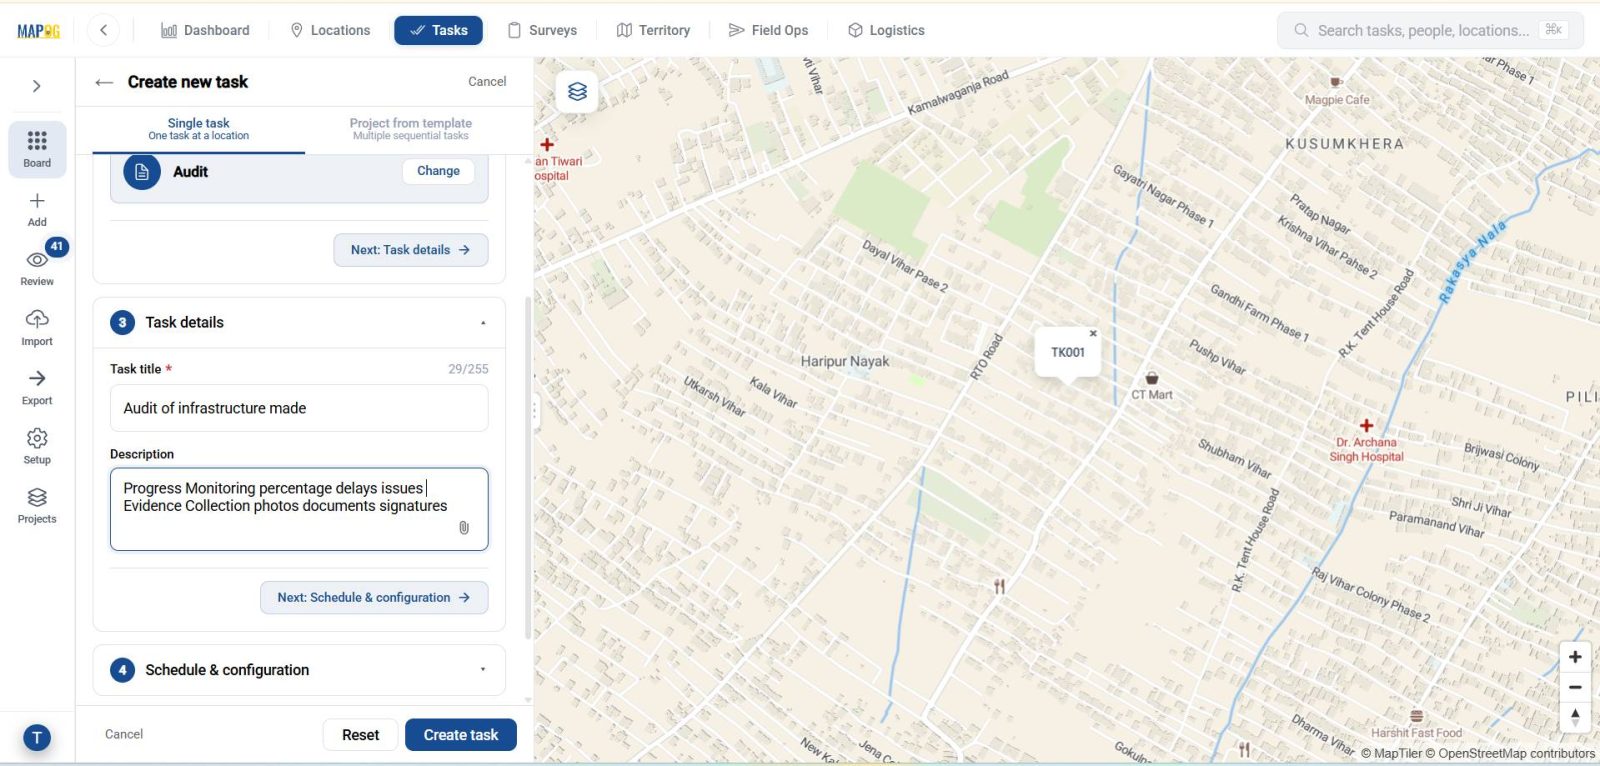Screen dimensions: 1600x766
Task: Open the map layers control
Action: (577, 92)
